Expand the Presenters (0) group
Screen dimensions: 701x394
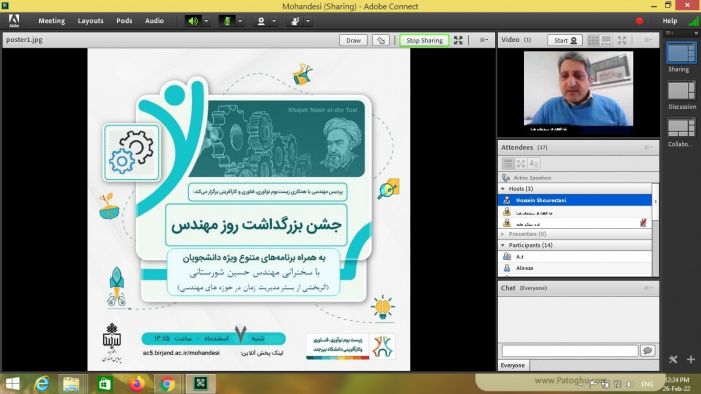click(x=503, y=234)
